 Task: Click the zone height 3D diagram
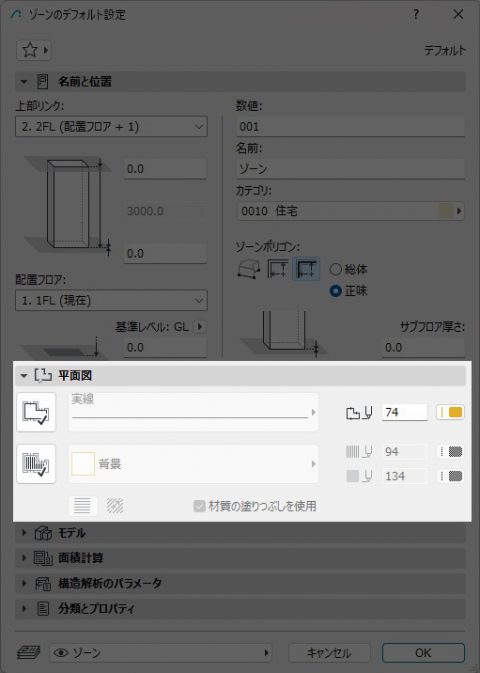(69, 205)
